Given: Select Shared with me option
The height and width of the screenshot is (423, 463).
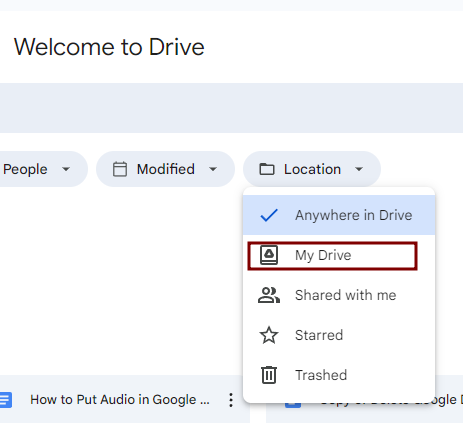Looking at the screenshot, I should pyautogui.click(x=339, y=295).
